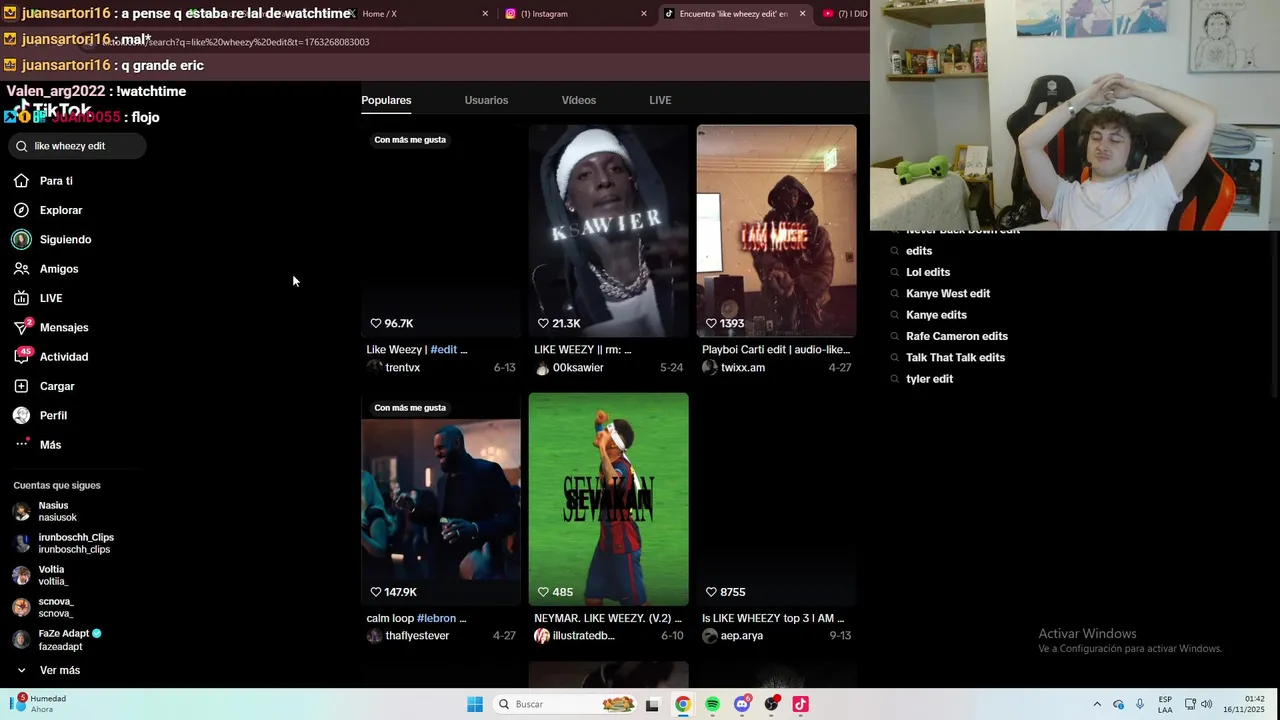
Task: Open OBS Studio from the taskbar
Action: pyautogui.click(x=771, y=704)
